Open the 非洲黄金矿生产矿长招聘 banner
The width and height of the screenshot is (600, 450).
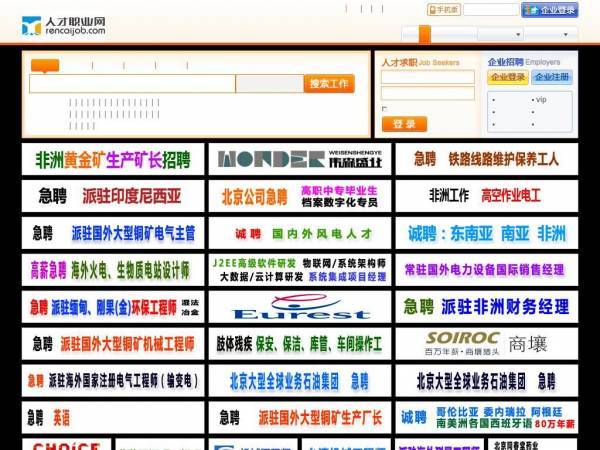[x=113, y=159]
